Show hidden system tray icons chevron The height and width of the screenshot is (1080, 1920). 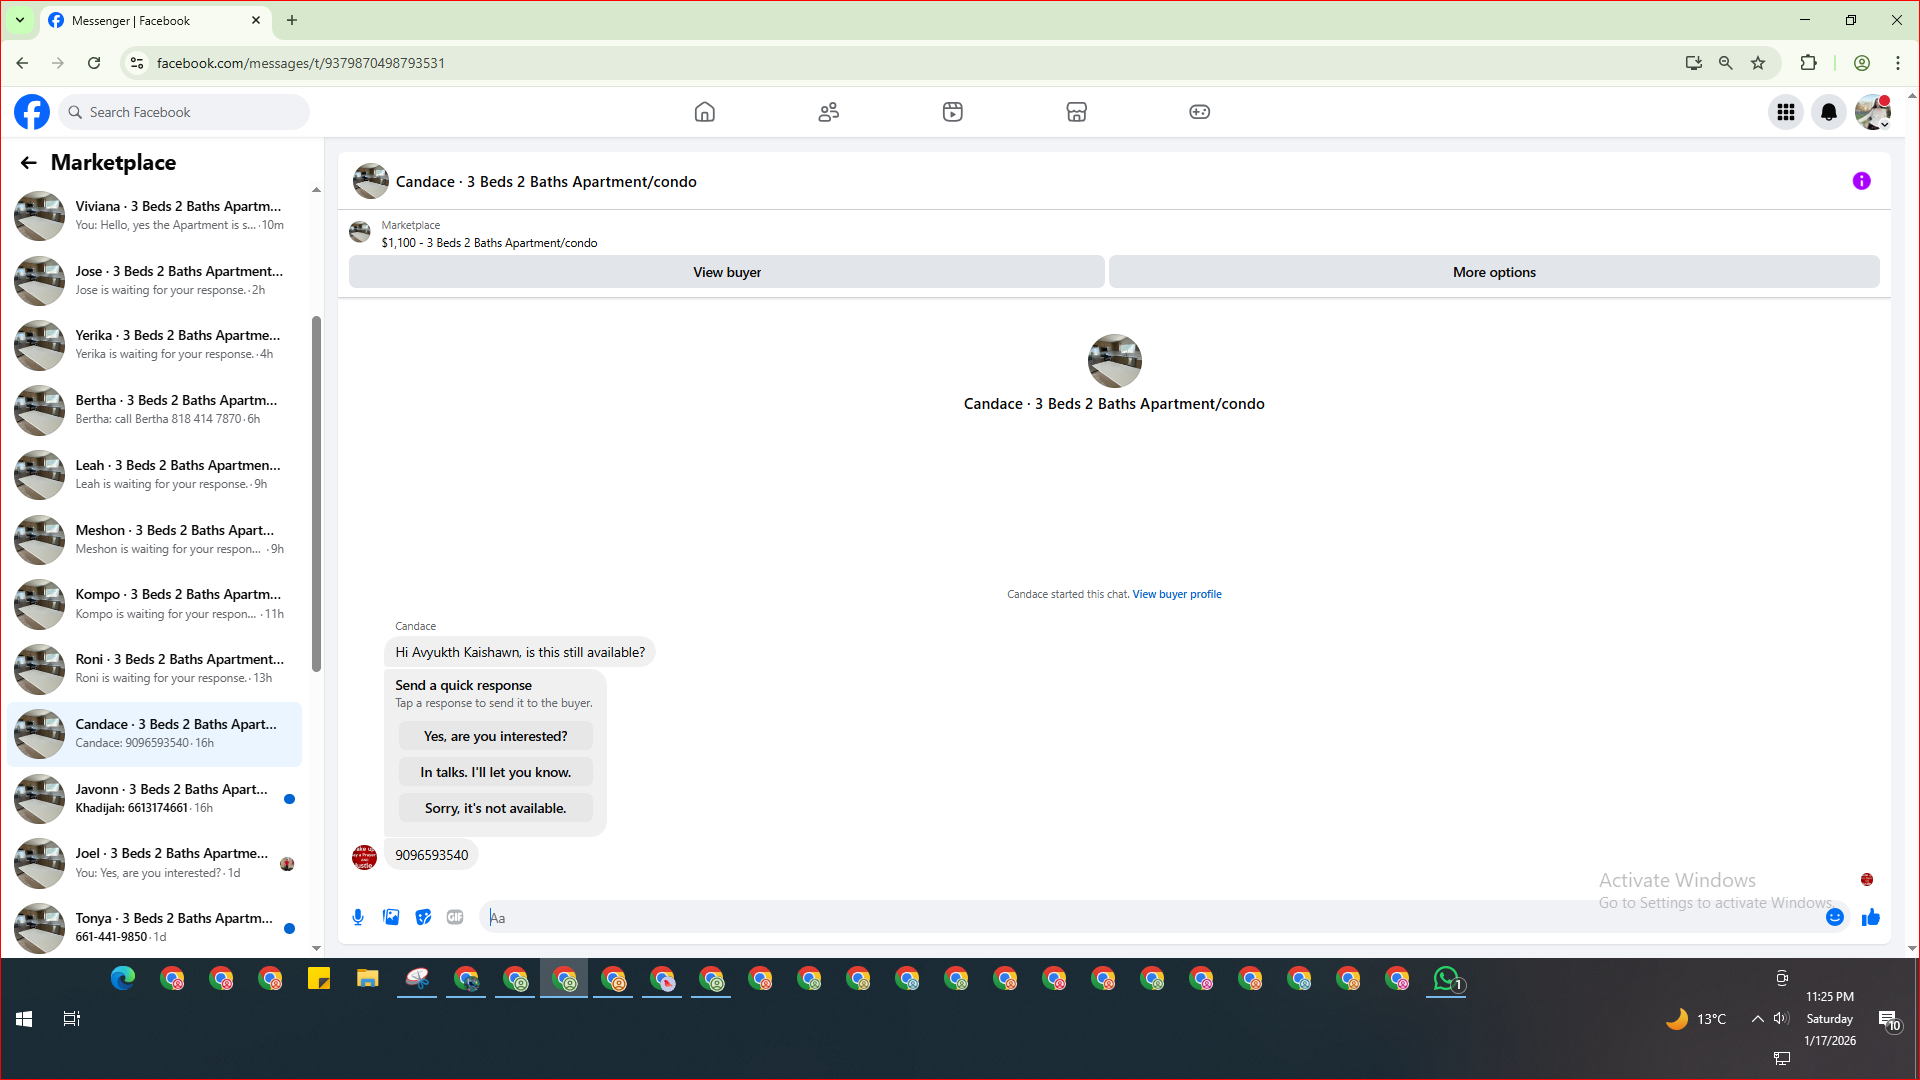[1757, 1019]
